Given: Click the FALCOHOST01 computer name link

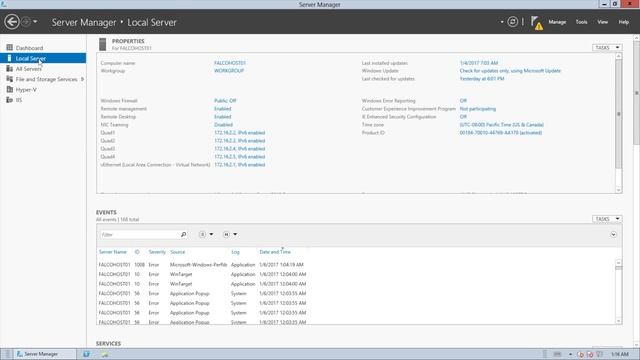Looking at the screenshot, I should (230, 63).
